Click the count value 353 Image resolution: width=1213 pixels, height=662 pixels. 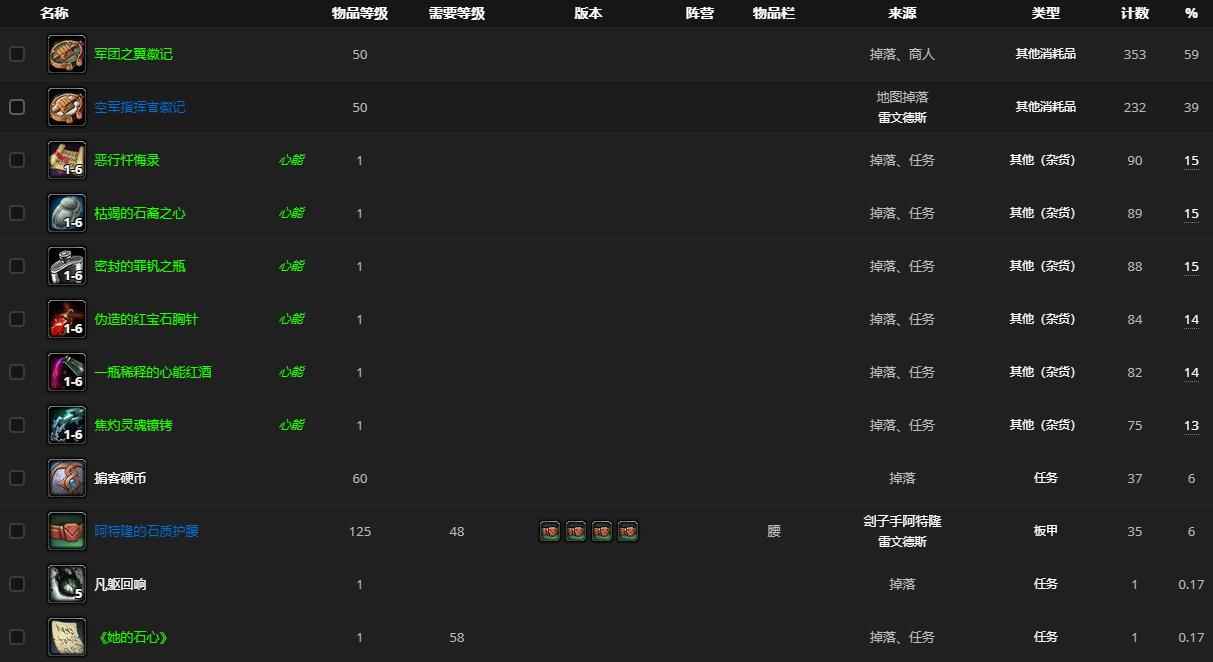pos(1135,54)
